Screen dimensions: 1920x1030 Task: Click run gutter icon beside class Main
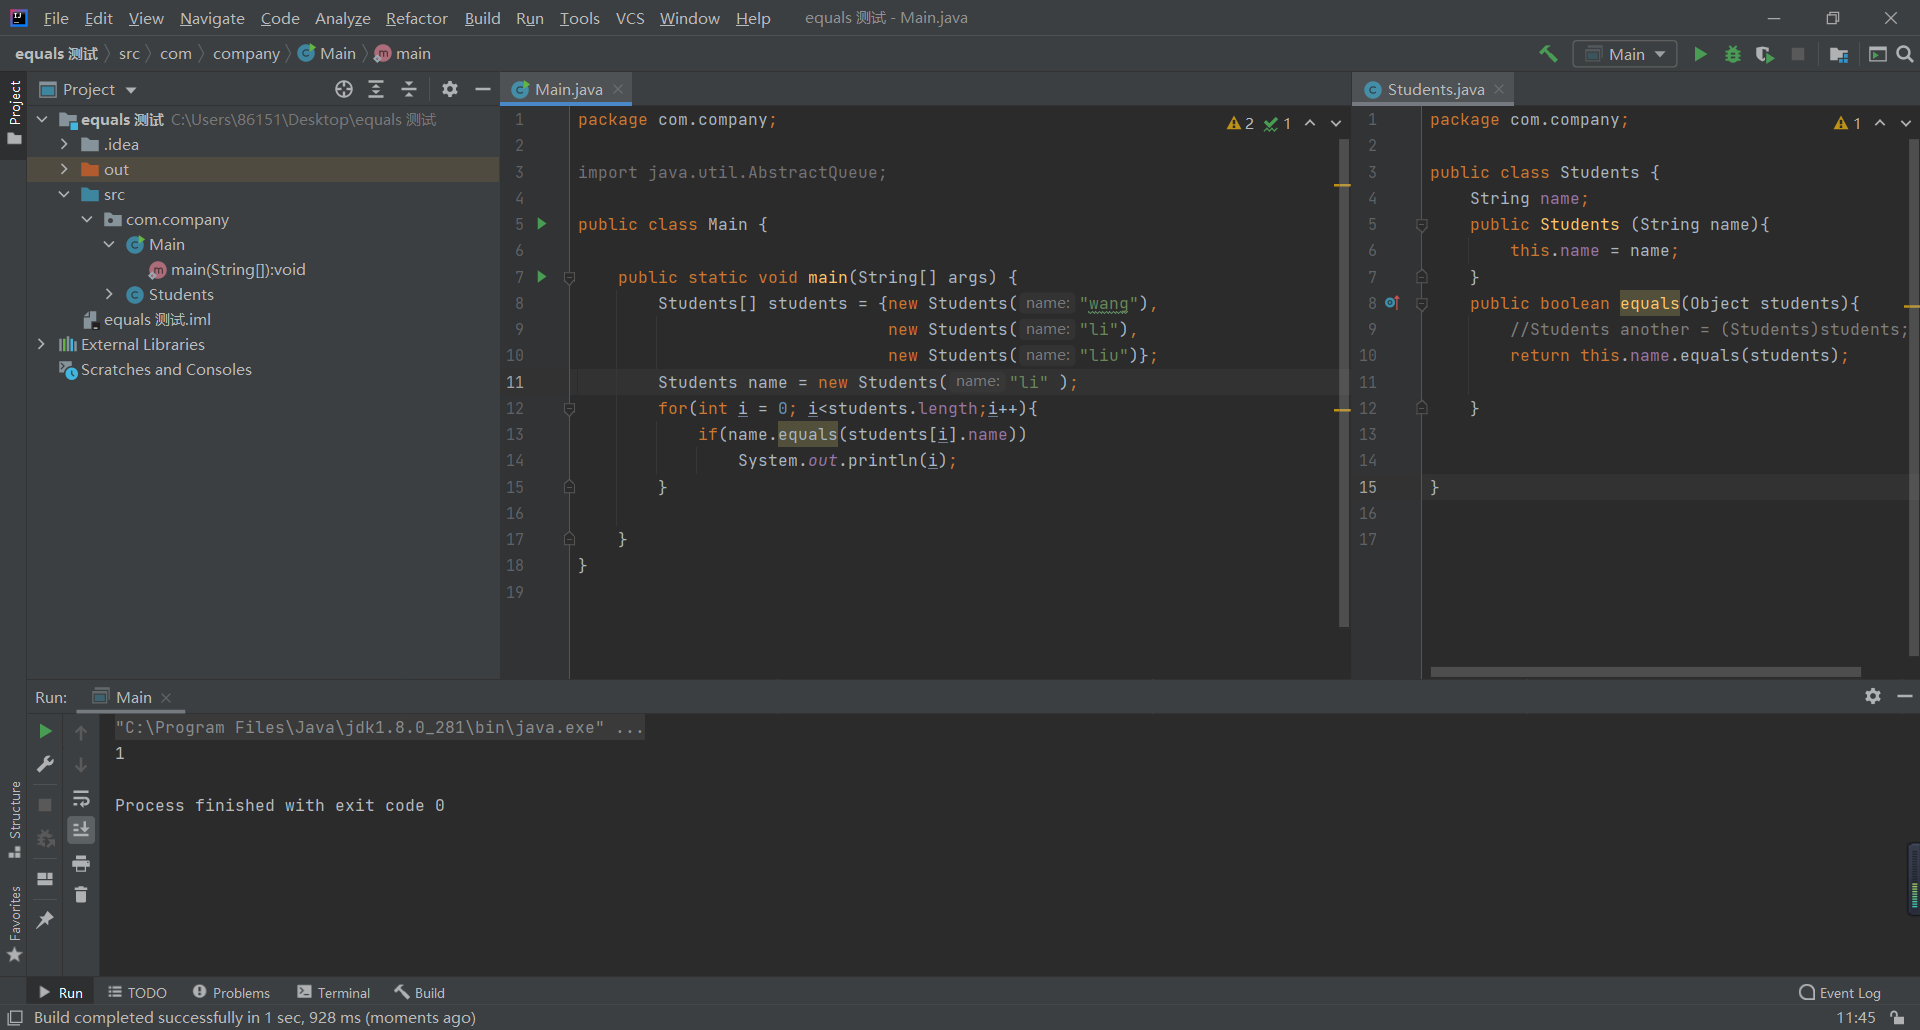click(542, 224)
